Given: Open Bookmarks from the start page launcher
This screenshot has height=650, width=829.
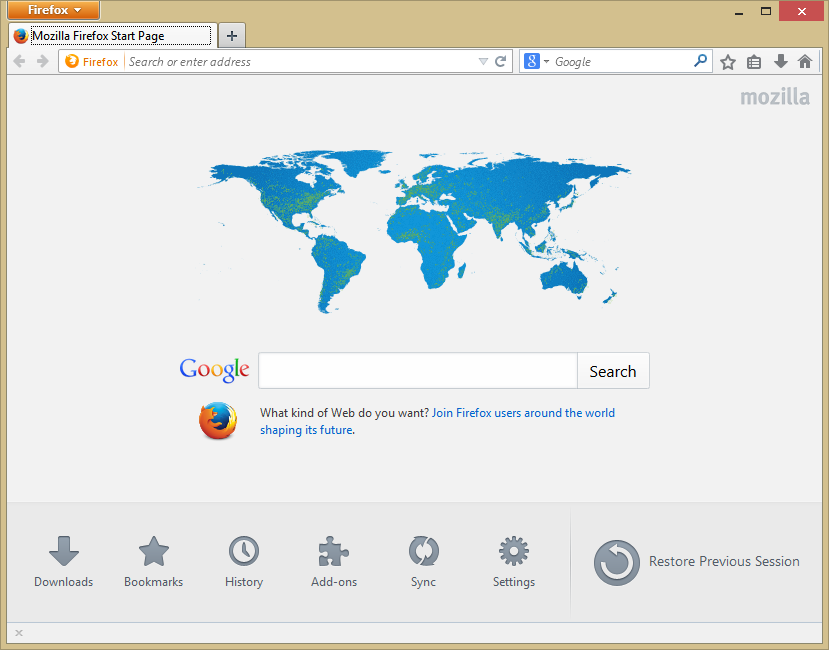Looking at the screenshot, I should [153, 562].
